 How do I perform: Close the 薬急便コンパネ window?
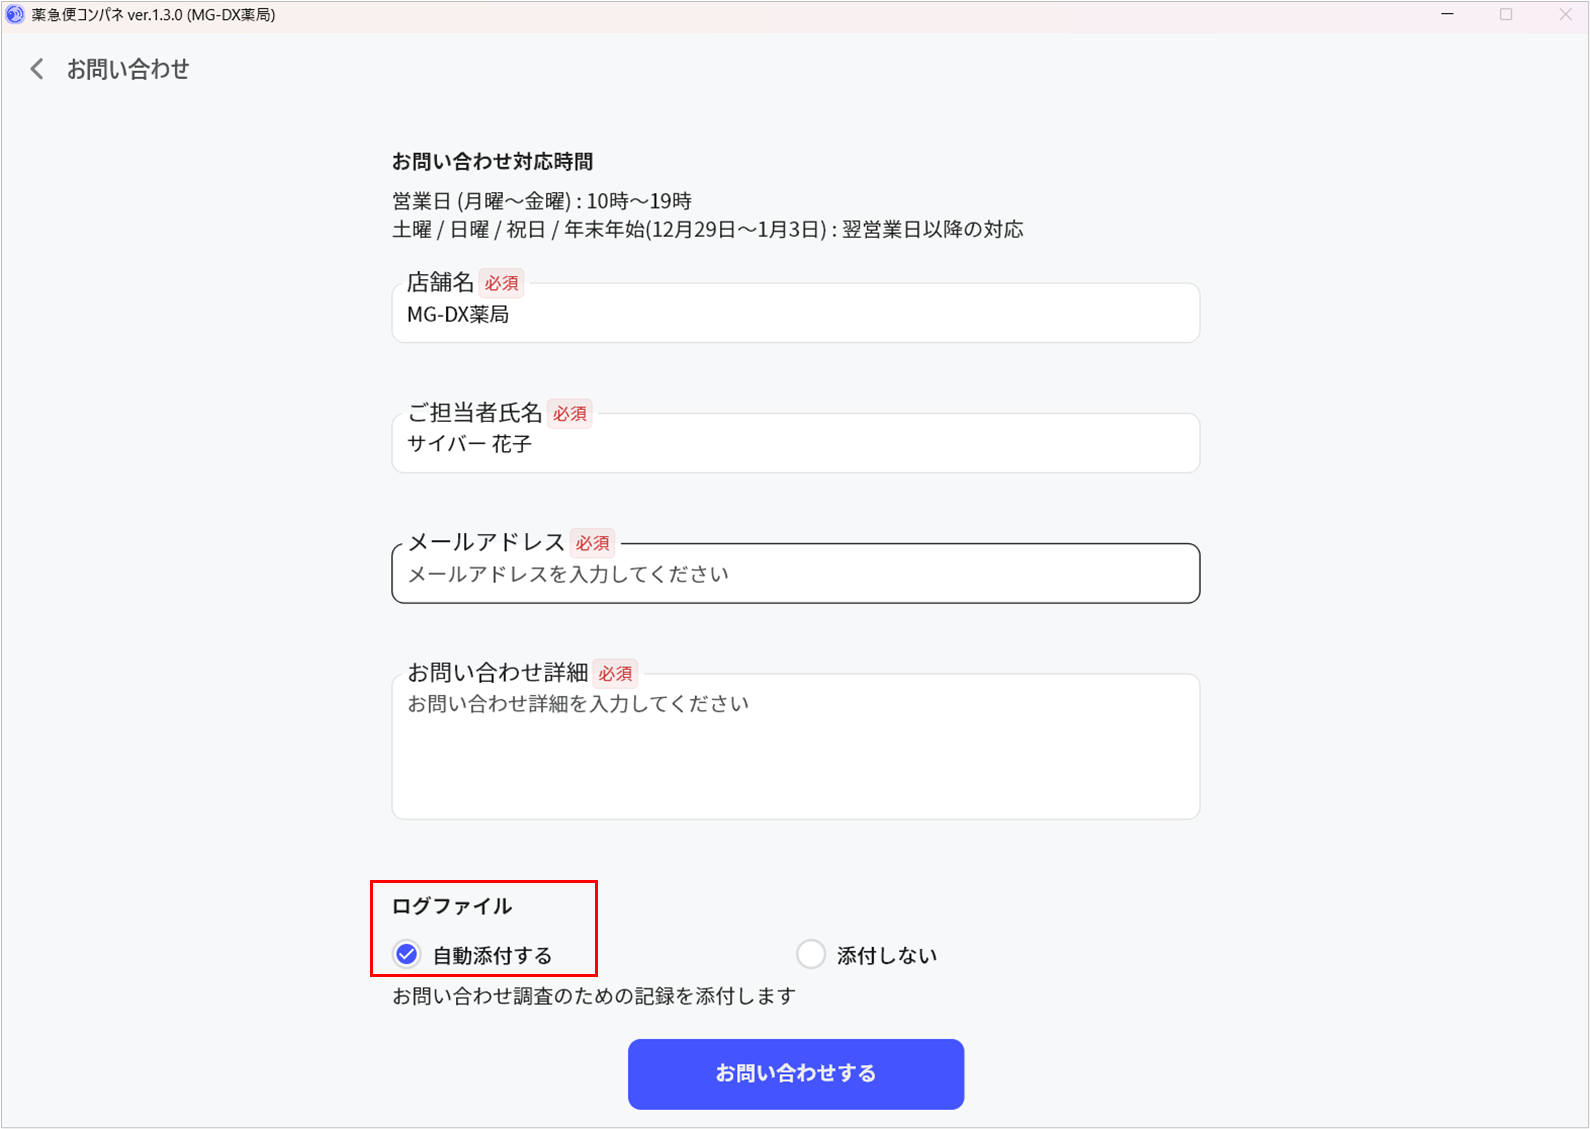1565,15
